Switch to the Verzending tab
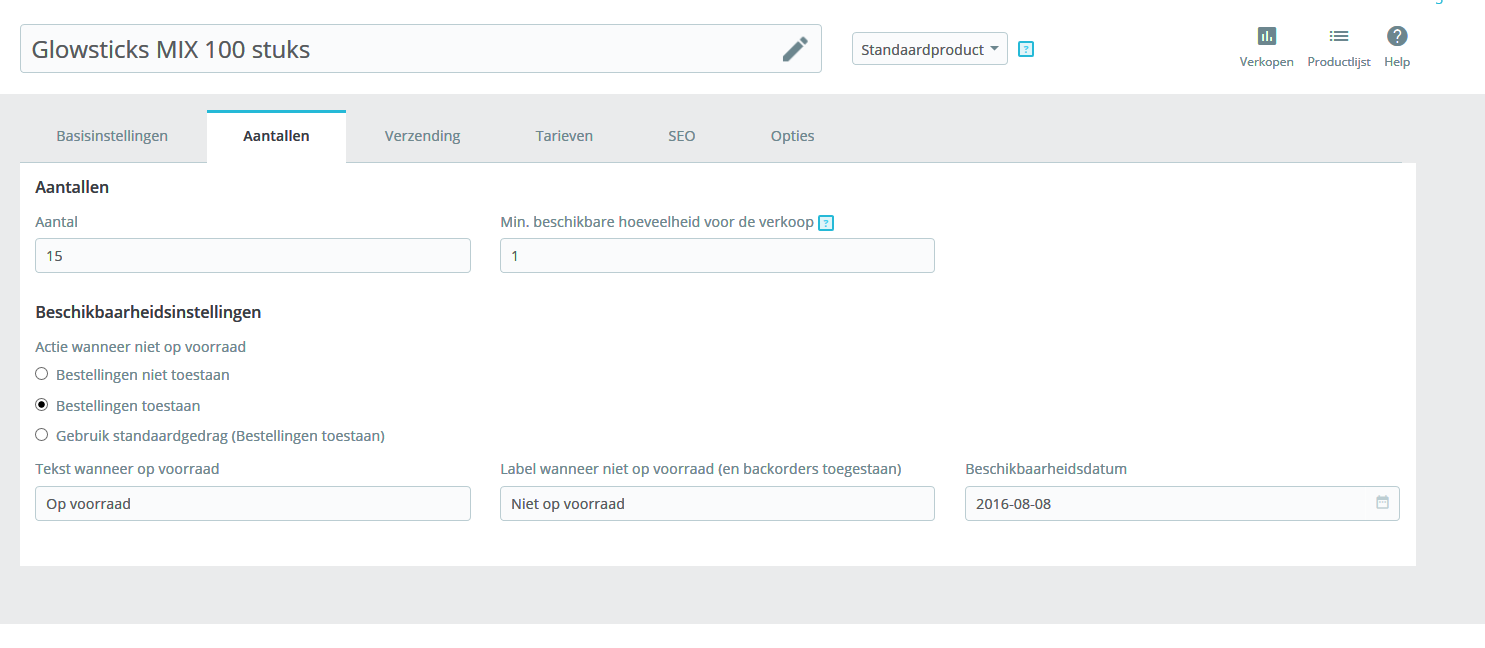 click(x=422, y=136)
